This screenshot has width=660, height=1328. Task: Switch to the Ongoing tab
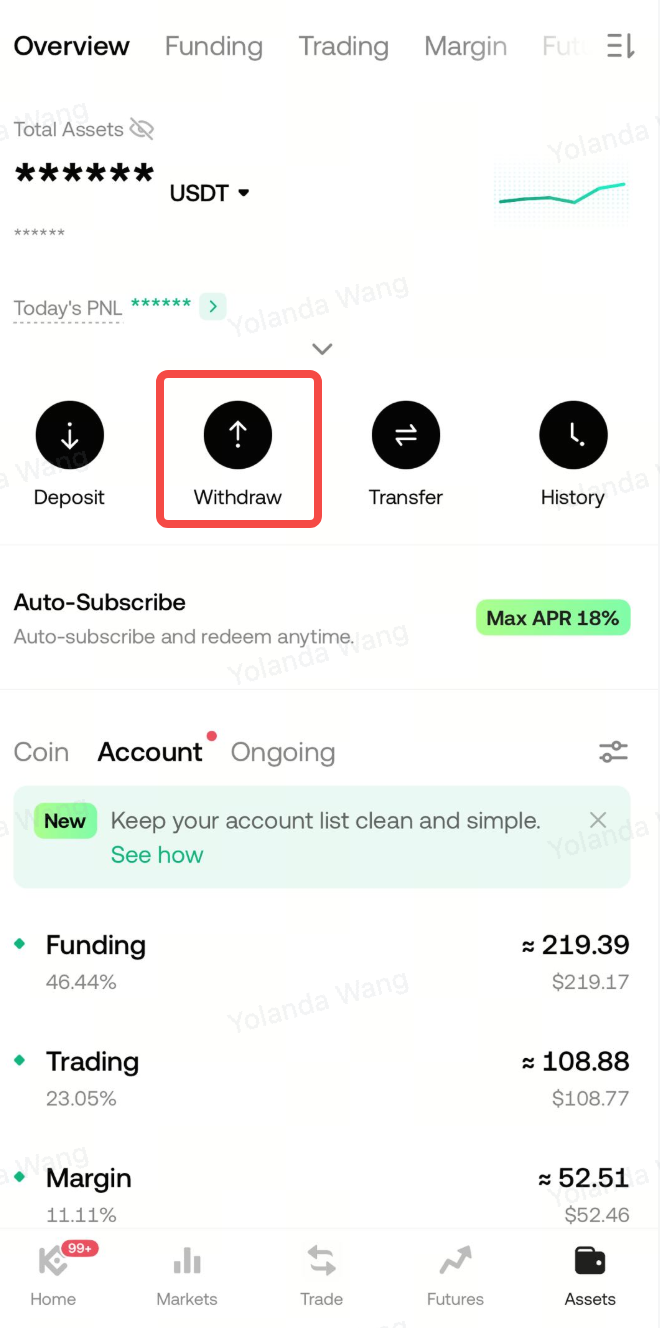click(283, 752)
